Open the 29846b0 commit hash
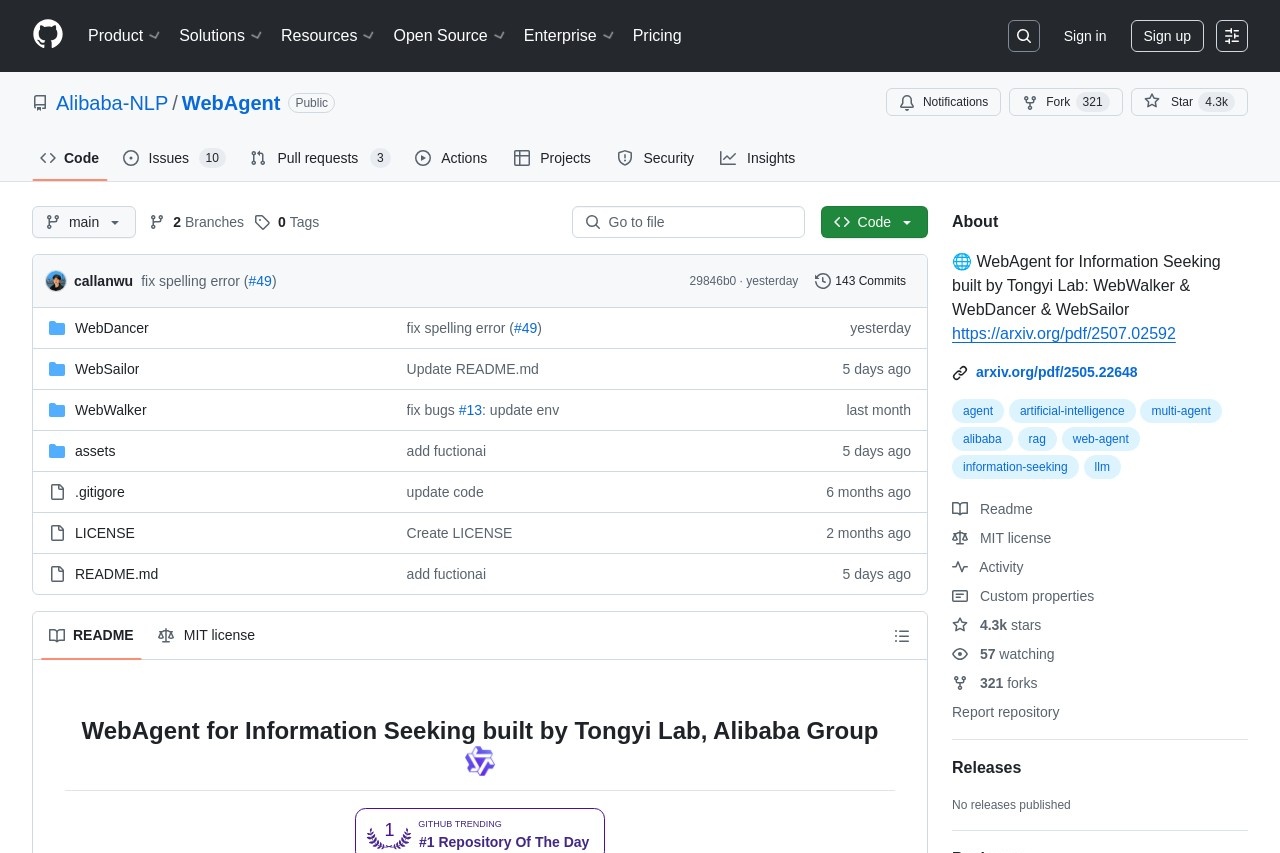 (x=712, y=281)
